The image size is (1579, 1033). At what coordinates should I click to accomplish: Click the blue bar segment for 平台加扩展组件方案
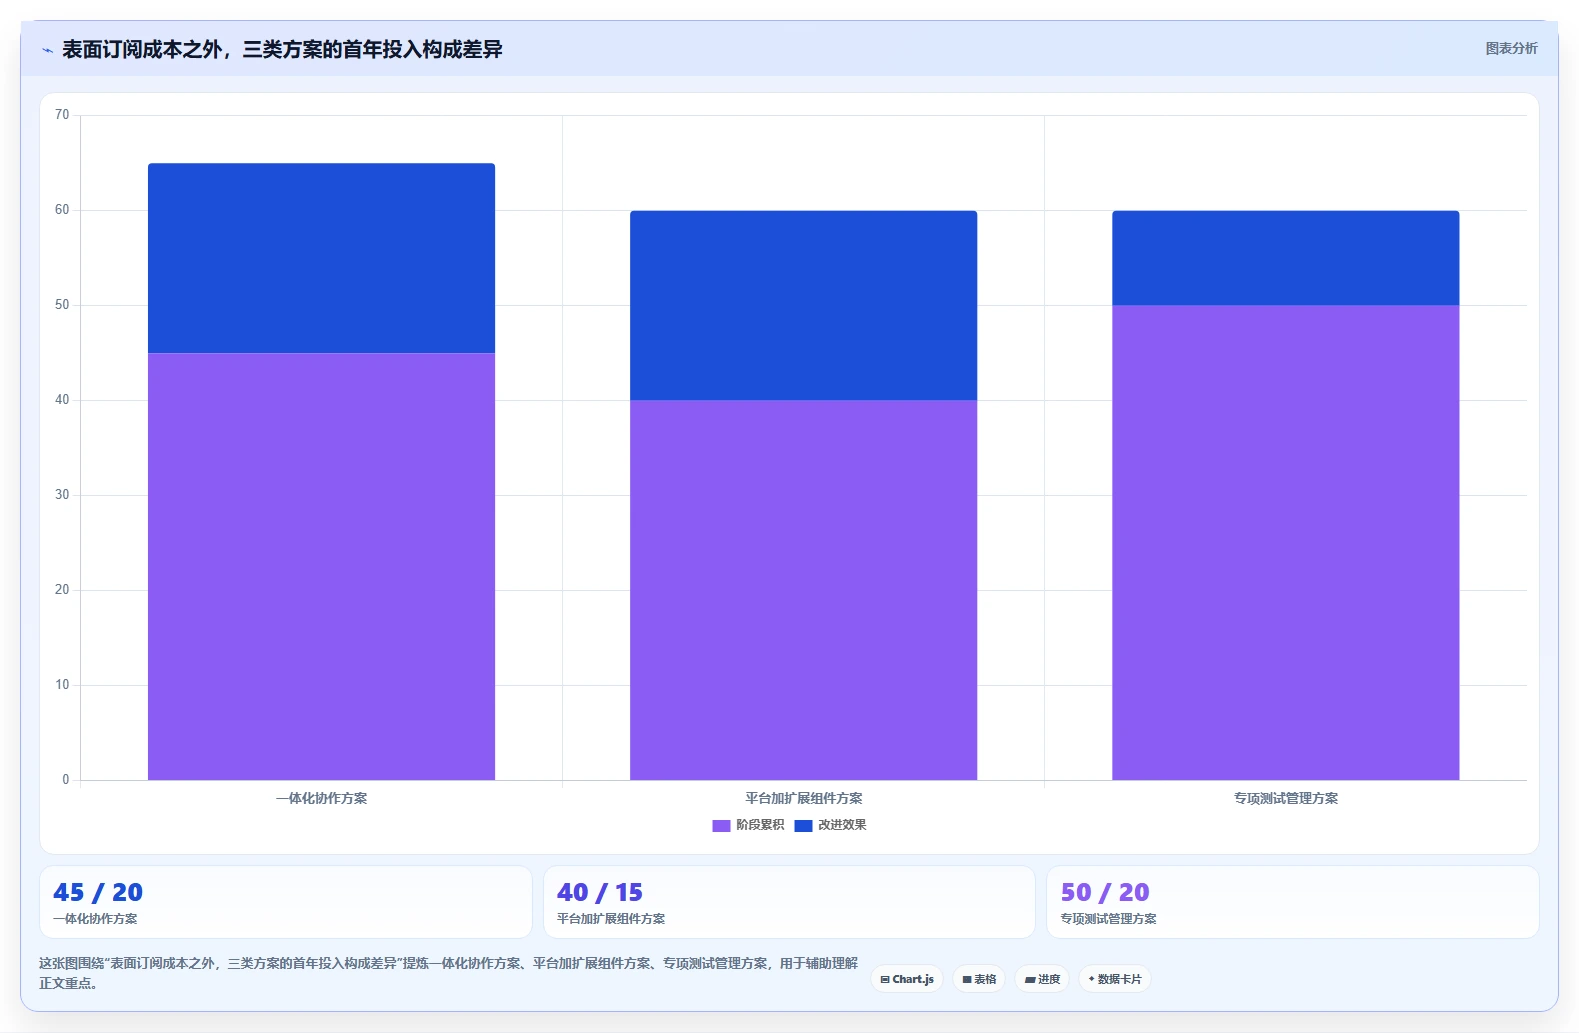point(803,305)
